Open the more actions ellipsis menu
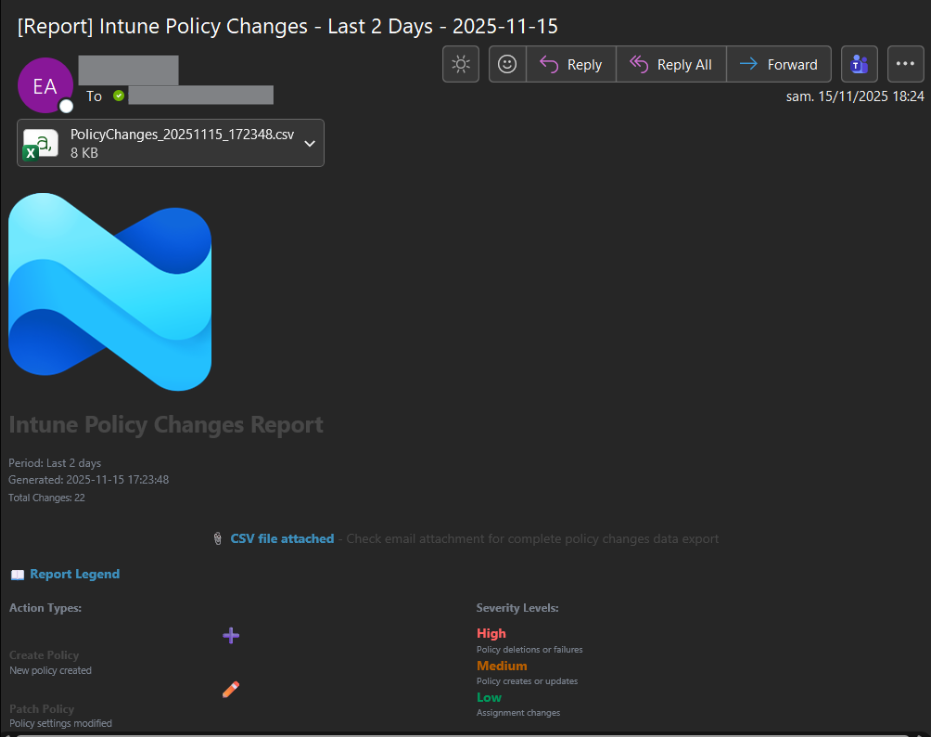 pos(905,63)
